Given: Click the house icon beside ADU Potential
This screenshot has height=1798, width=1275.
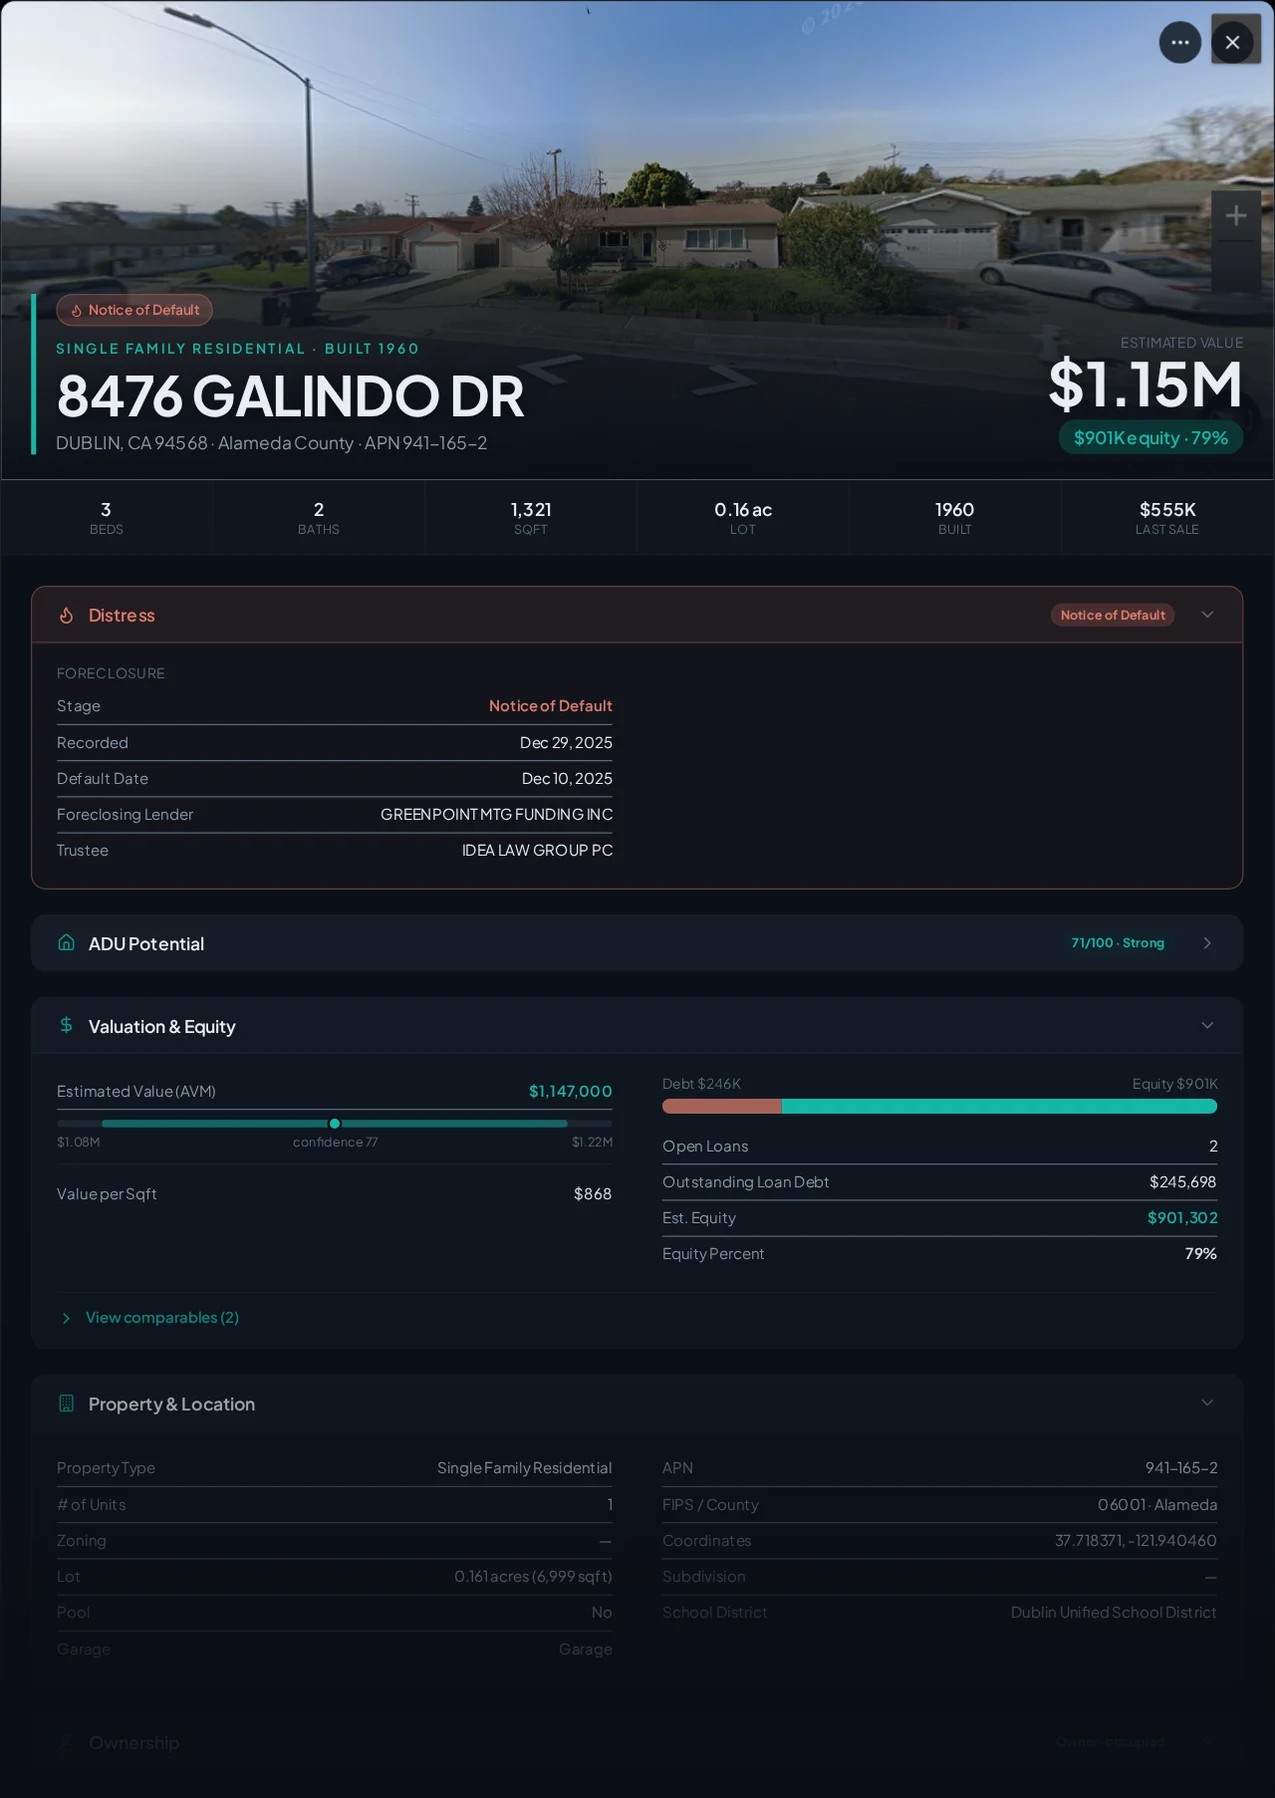Looking at the screenshot, I should (66, 943).
